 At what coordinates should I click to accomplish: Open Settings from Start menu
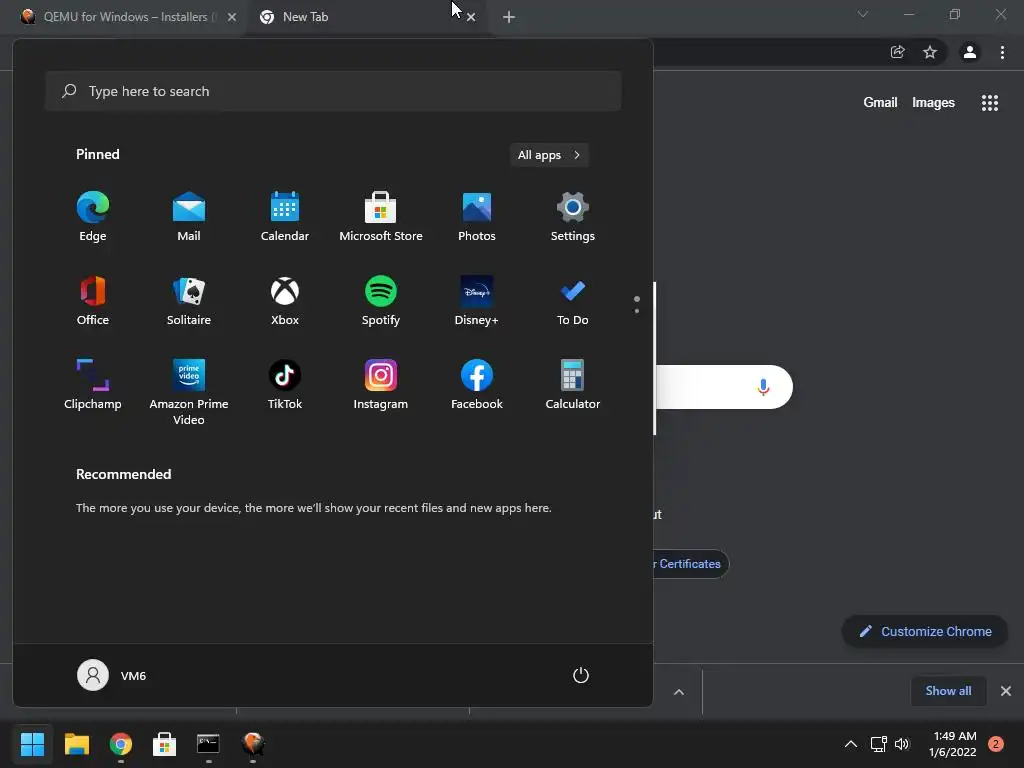(x=573, y=216)
